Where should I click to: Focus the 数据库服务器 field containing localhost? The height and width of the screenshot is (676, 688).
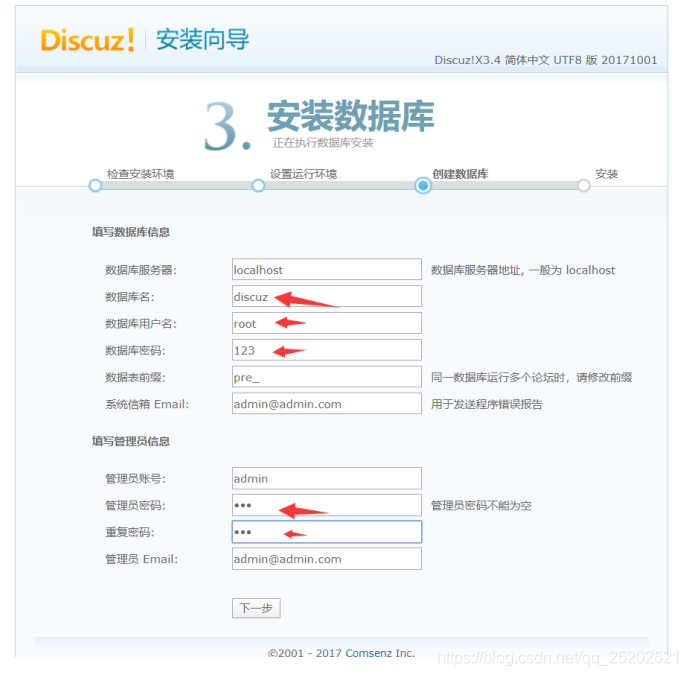click(x=326, y=269)
